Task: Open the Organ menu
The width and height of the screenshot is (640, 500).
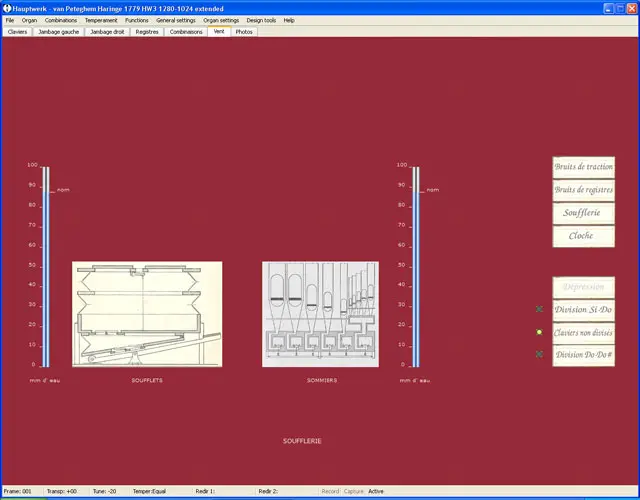Action: point(29,20)
